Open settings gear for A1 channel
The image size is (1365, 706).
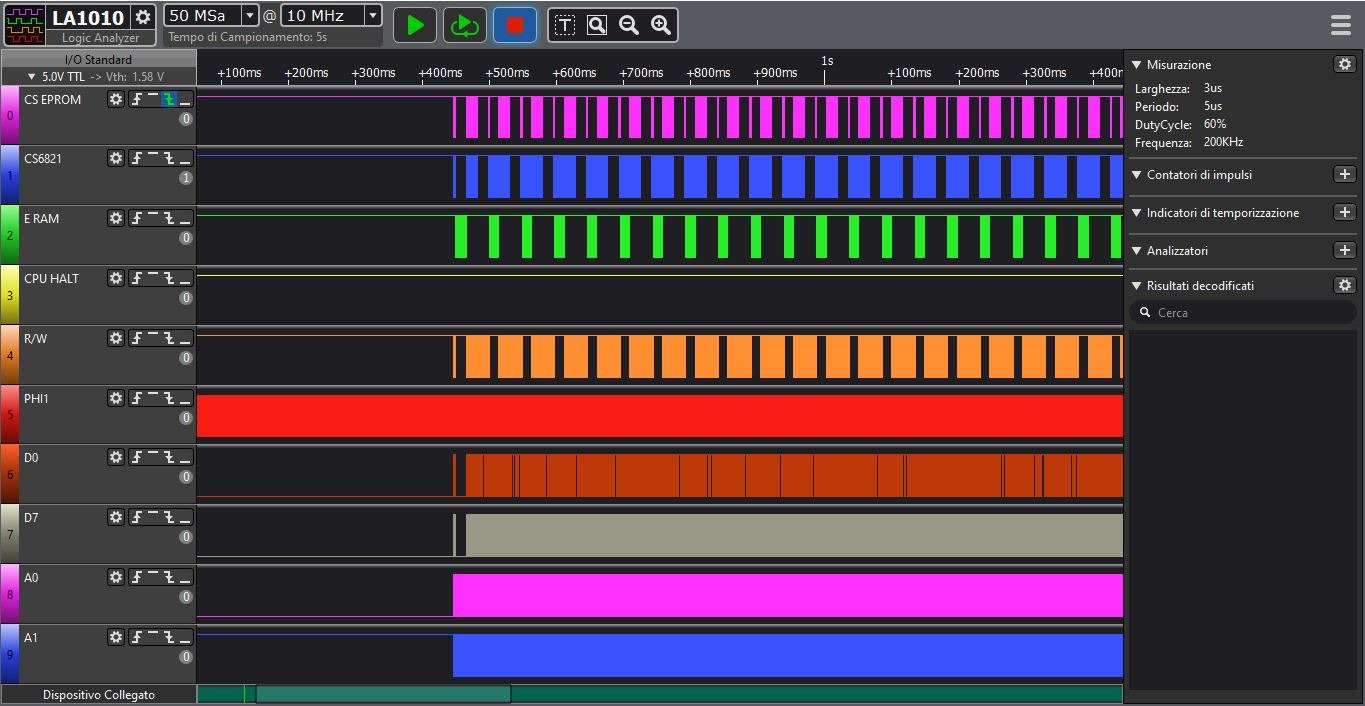pyautogui.click(x=116, y=637)
